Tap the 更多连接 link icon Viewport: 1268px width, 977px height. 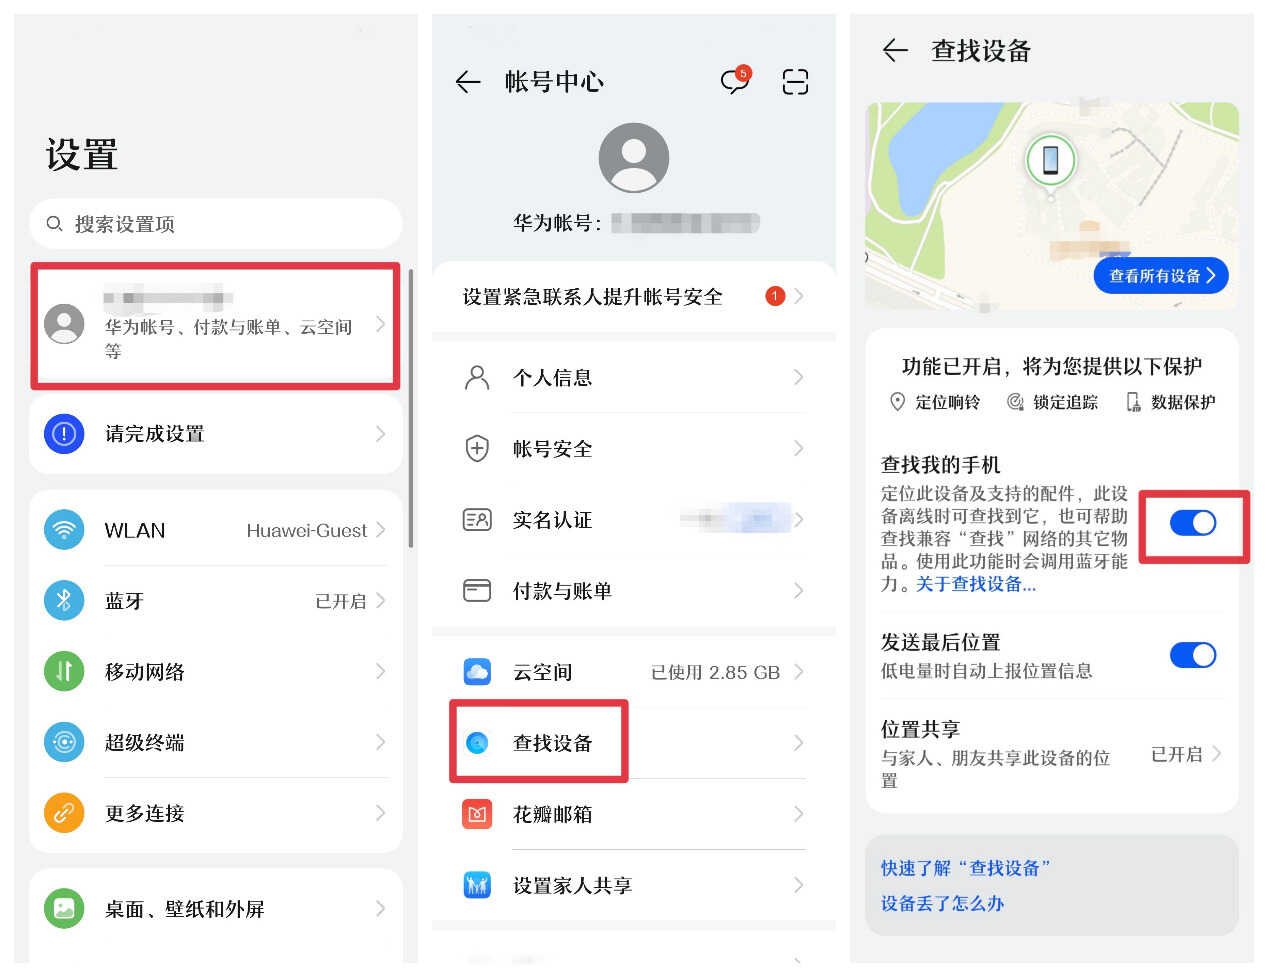click(64, 812)
